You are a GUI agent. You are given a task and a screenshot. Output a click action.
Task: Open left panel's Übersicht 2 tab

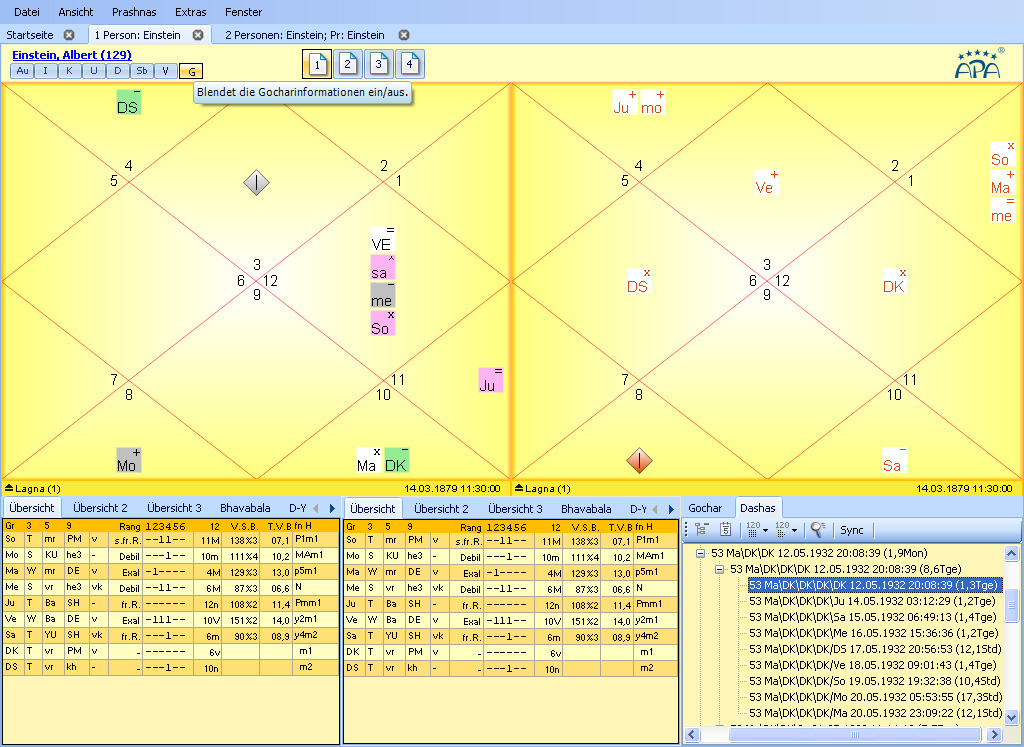[100, 508]
